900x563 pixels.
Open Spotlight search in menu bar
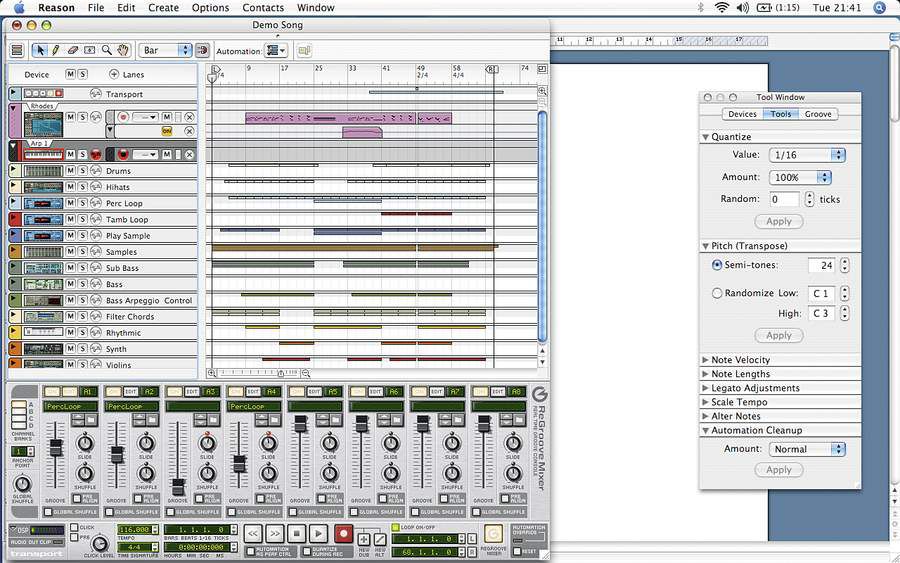(x=879, y=7)
